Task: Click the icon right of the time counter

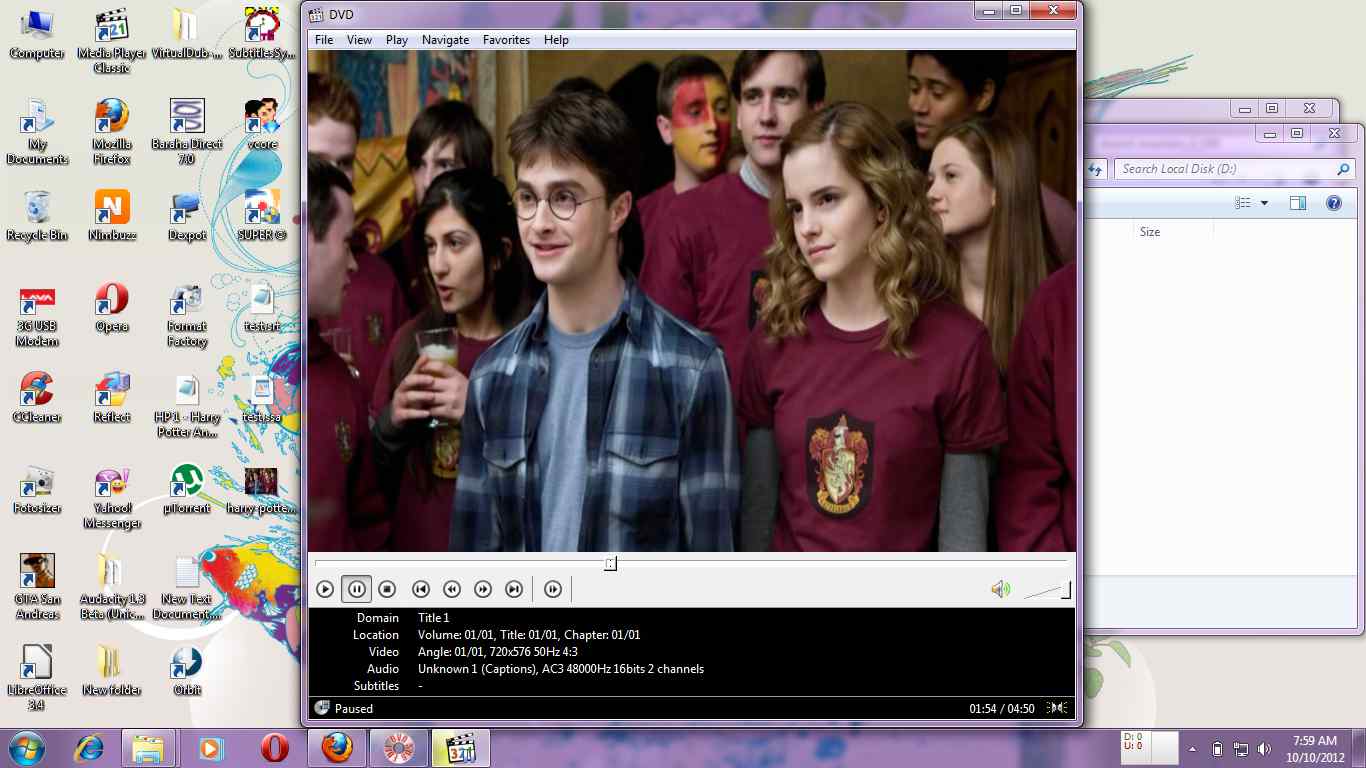Action: click(x=1057, y=708)
